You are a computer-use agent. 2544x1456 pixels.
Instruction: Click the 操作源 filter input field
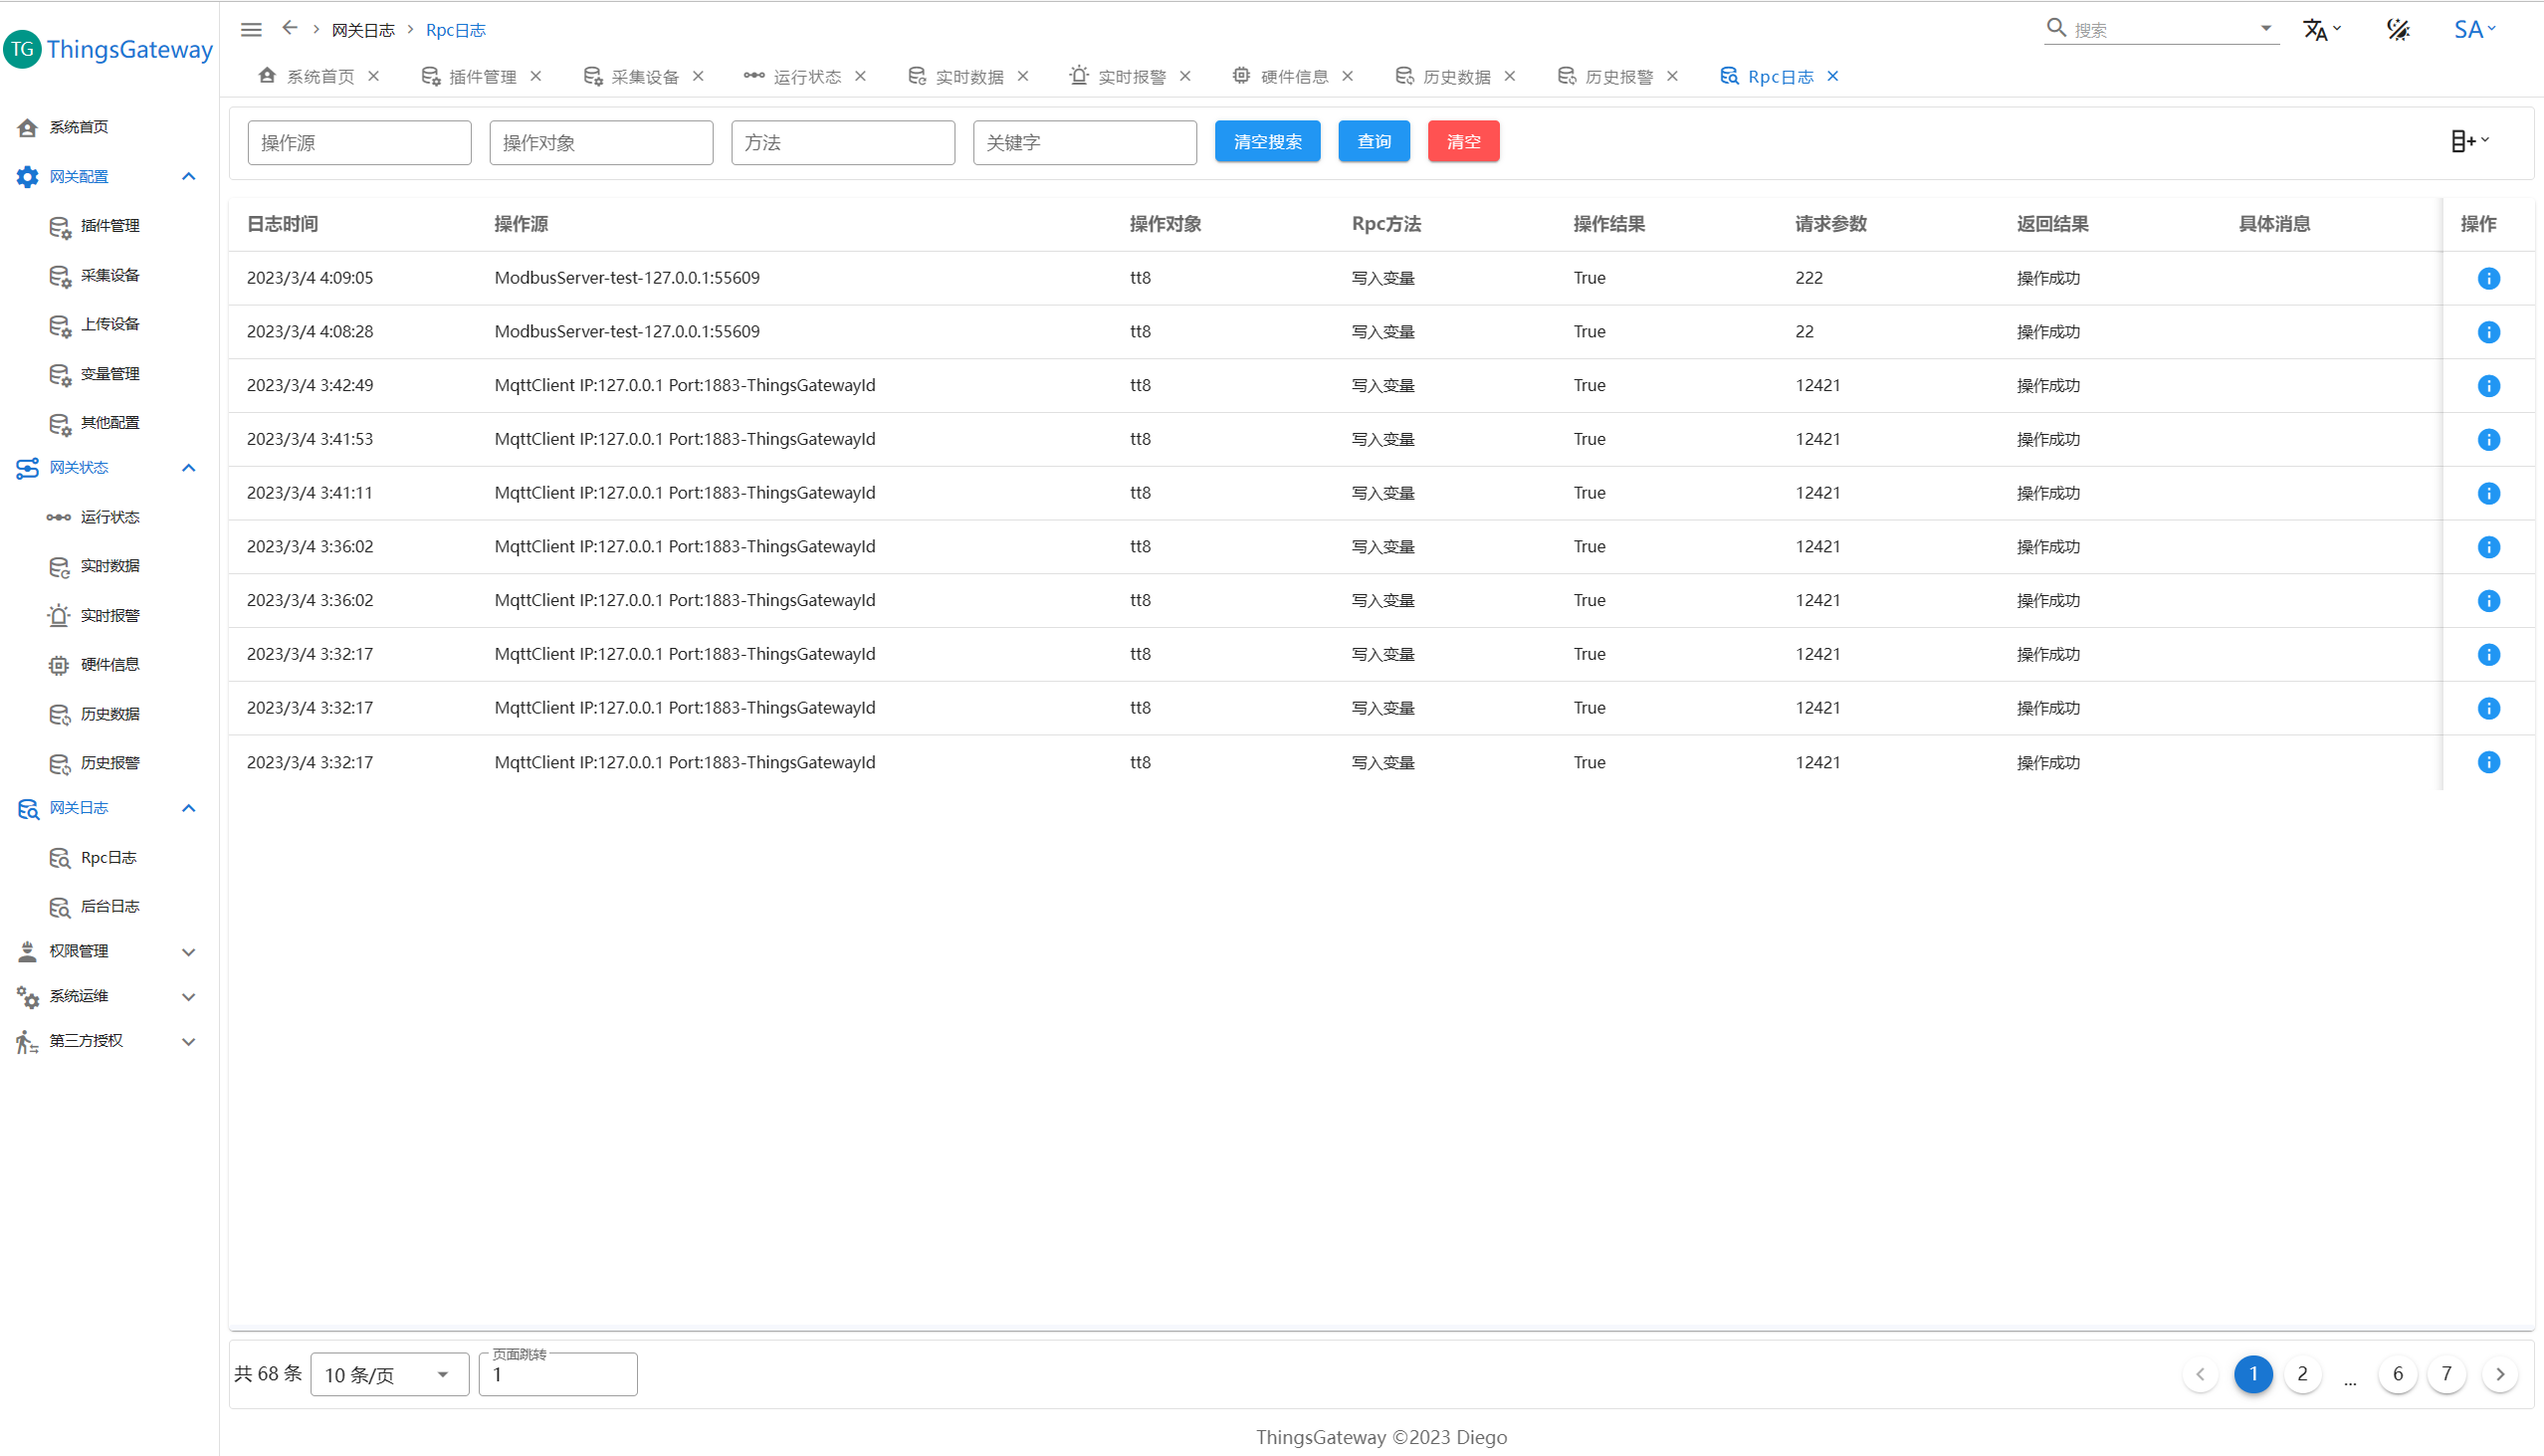pos(359,143)
